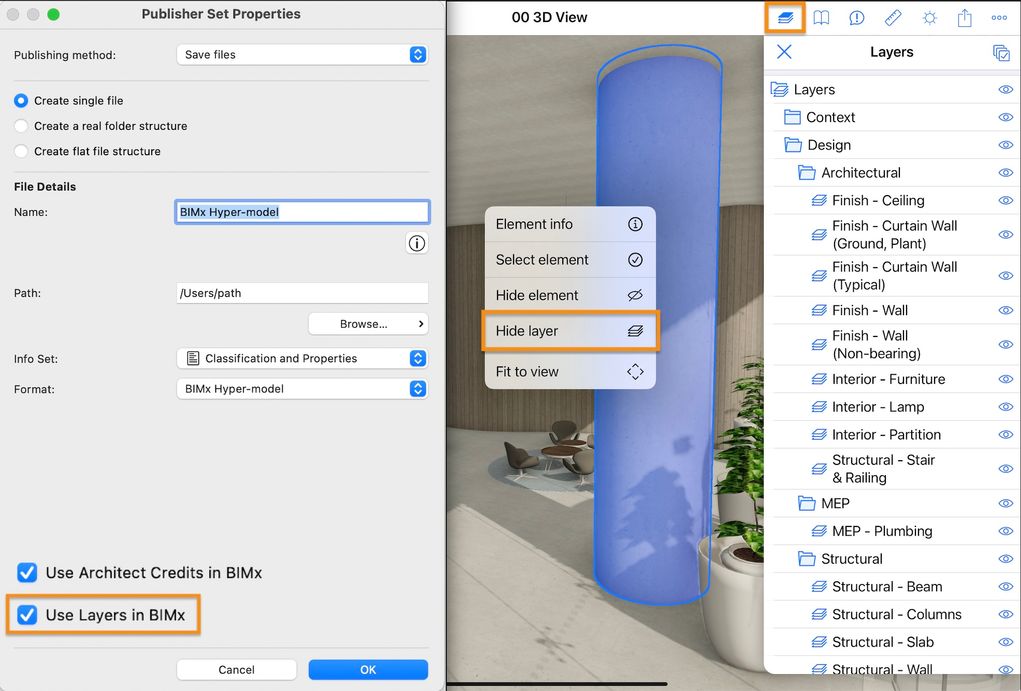Click the Element info circle-i icon
The height and width of the screenshot is (691, 1021).
[x=635, y=224]
